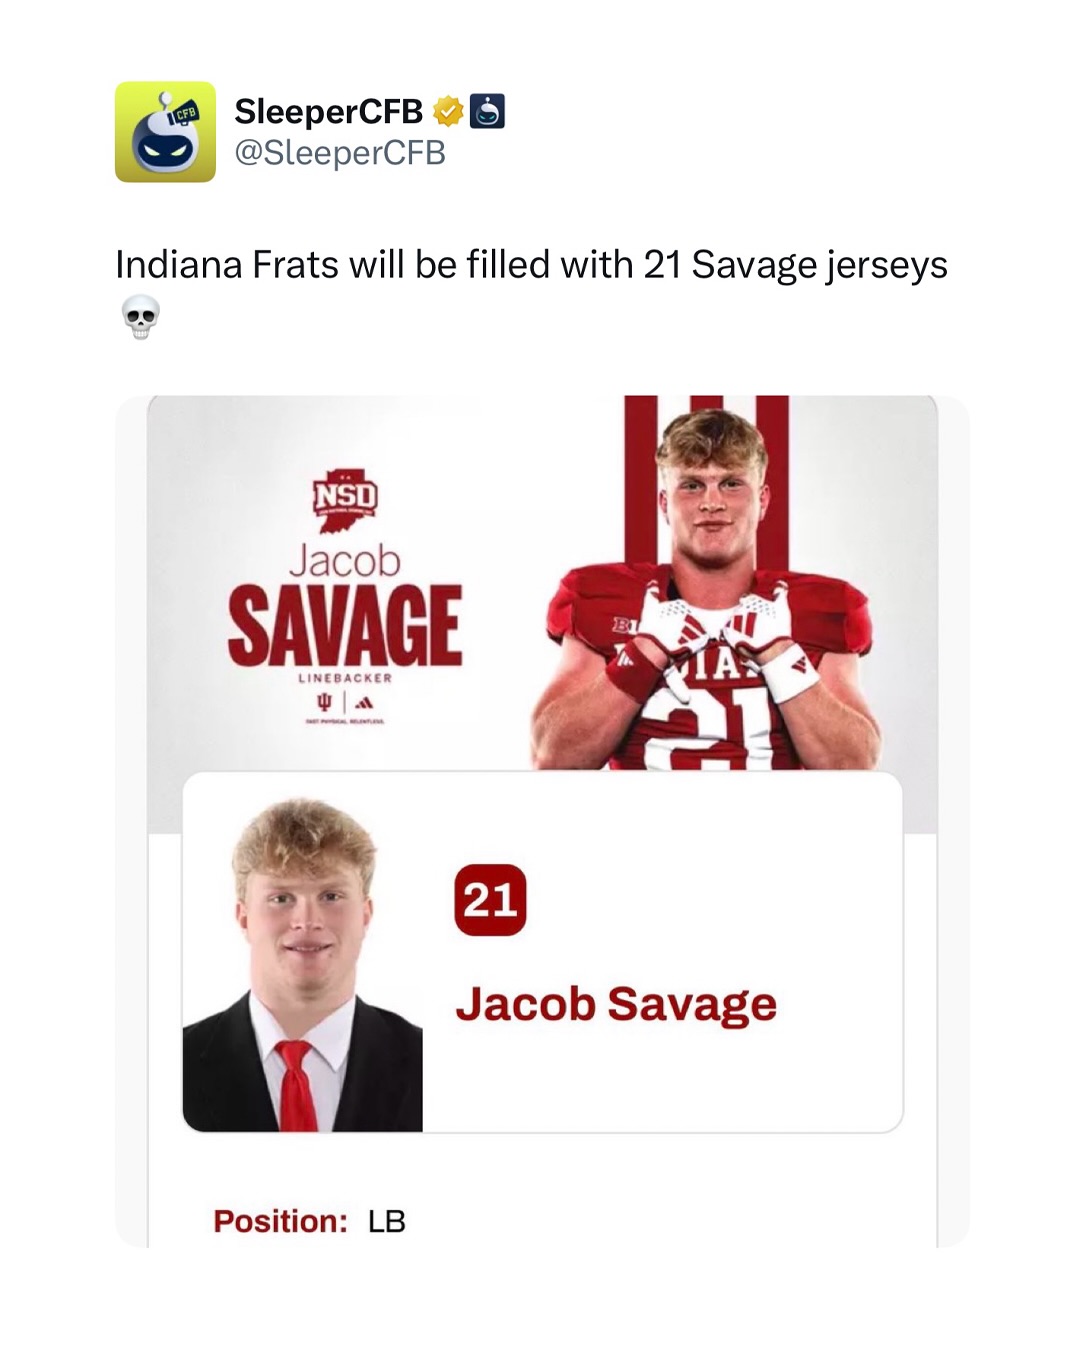Open the SleeperCFB display name

(328, 112)
